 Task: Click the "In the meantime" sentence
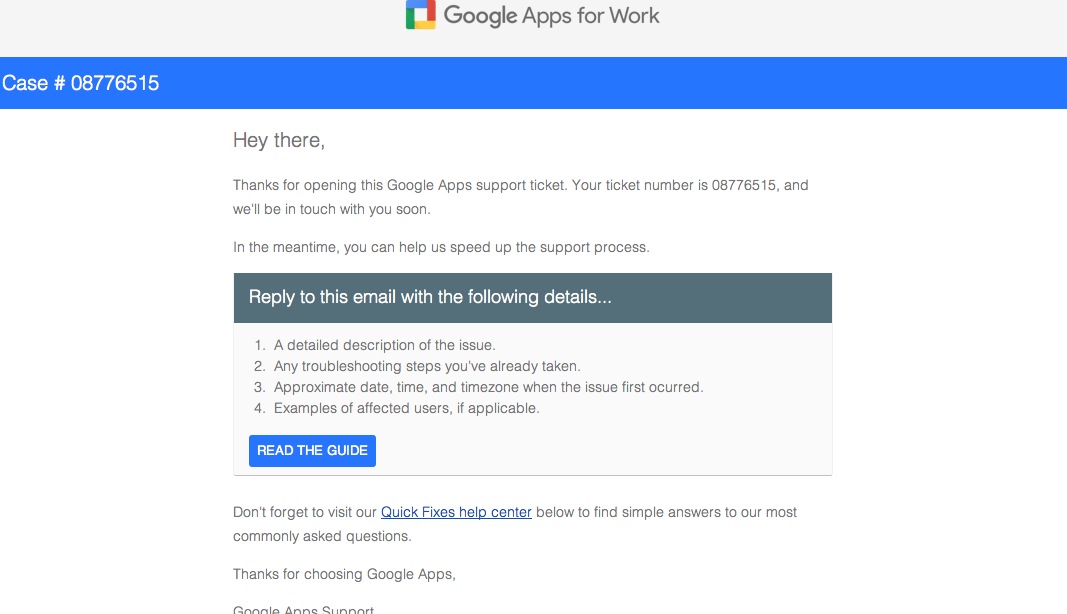point(441,247)
